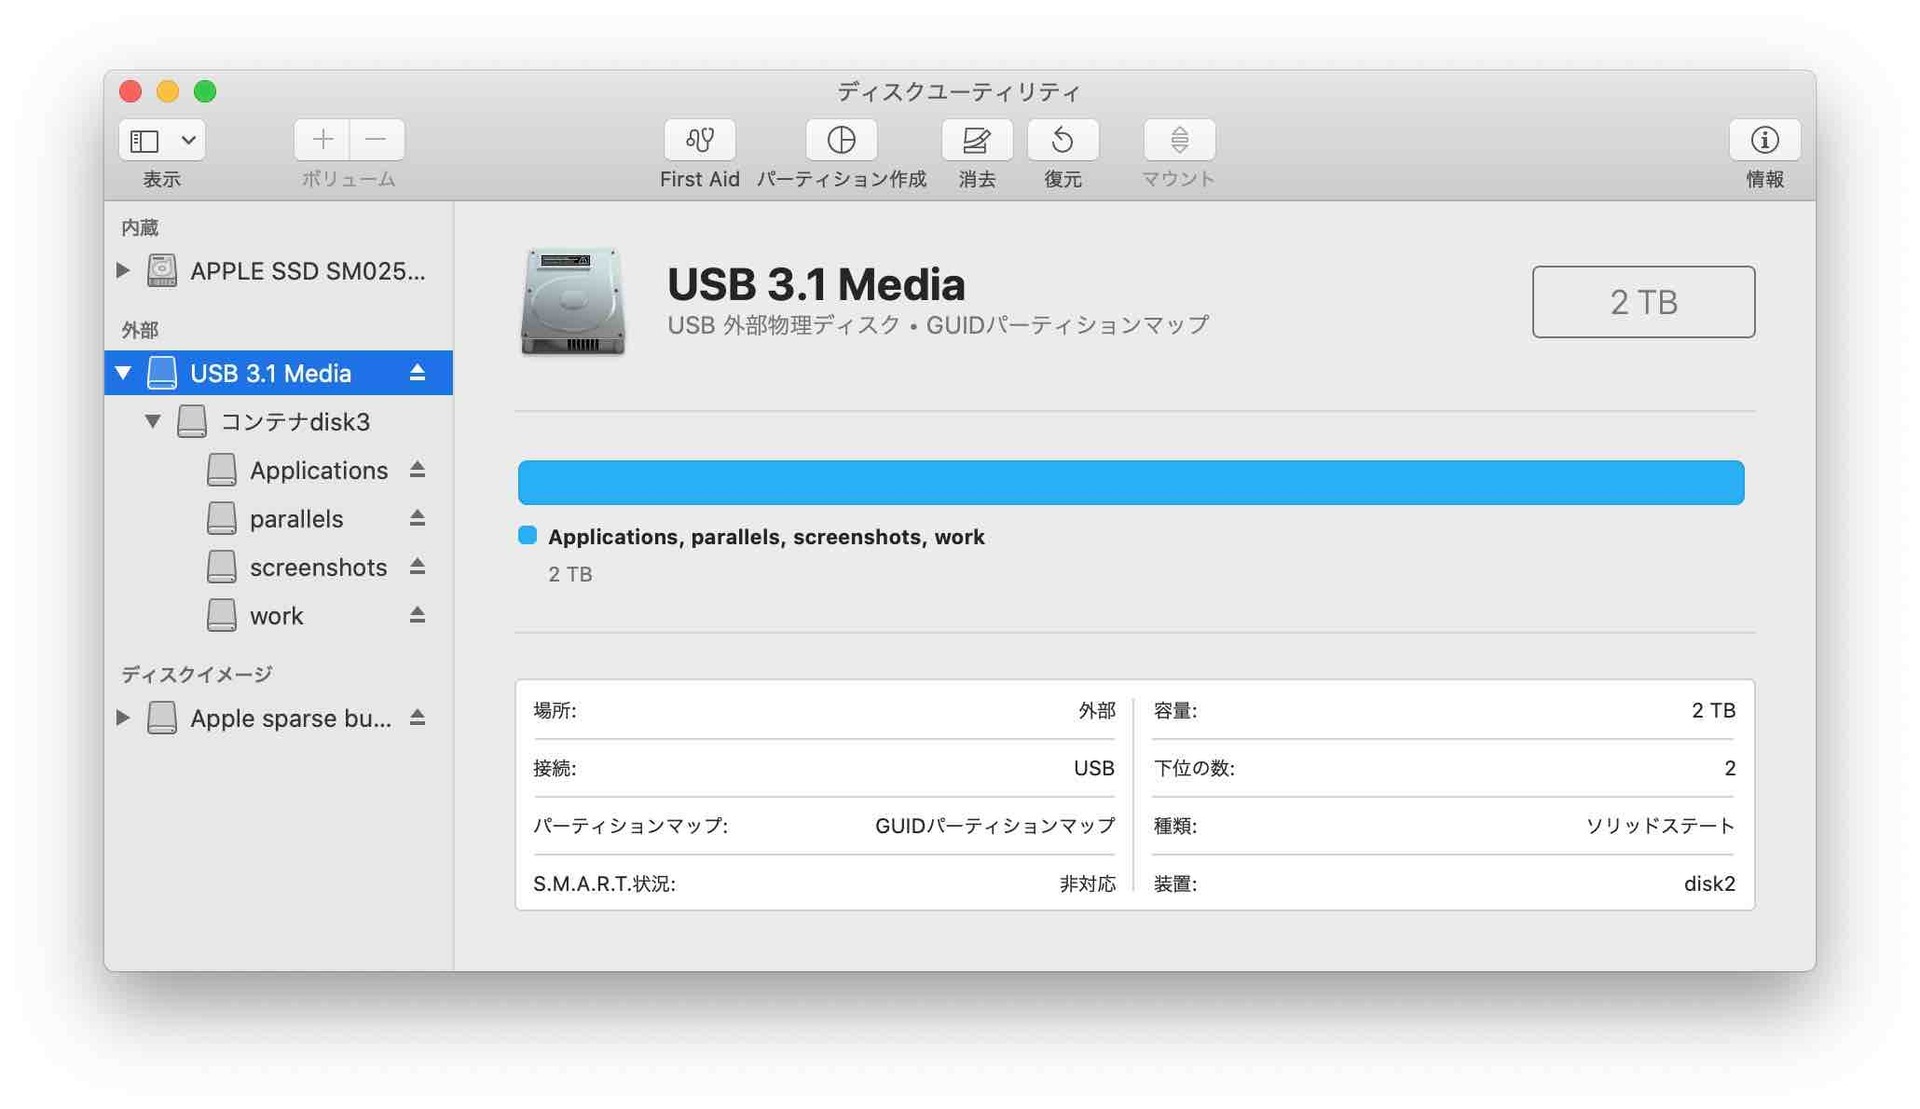Open the Partition (パーティション作成) tool
Screen dimensions: 1920x1109
tap(841, 140)
